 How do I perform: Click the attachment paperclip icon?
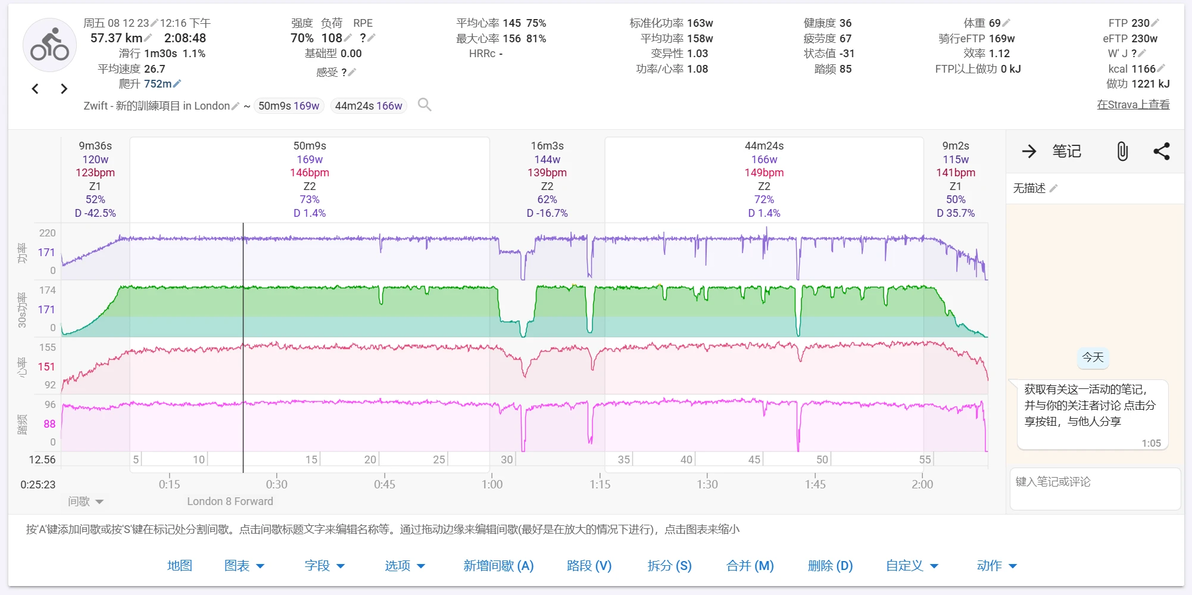tap(1121, 151)
